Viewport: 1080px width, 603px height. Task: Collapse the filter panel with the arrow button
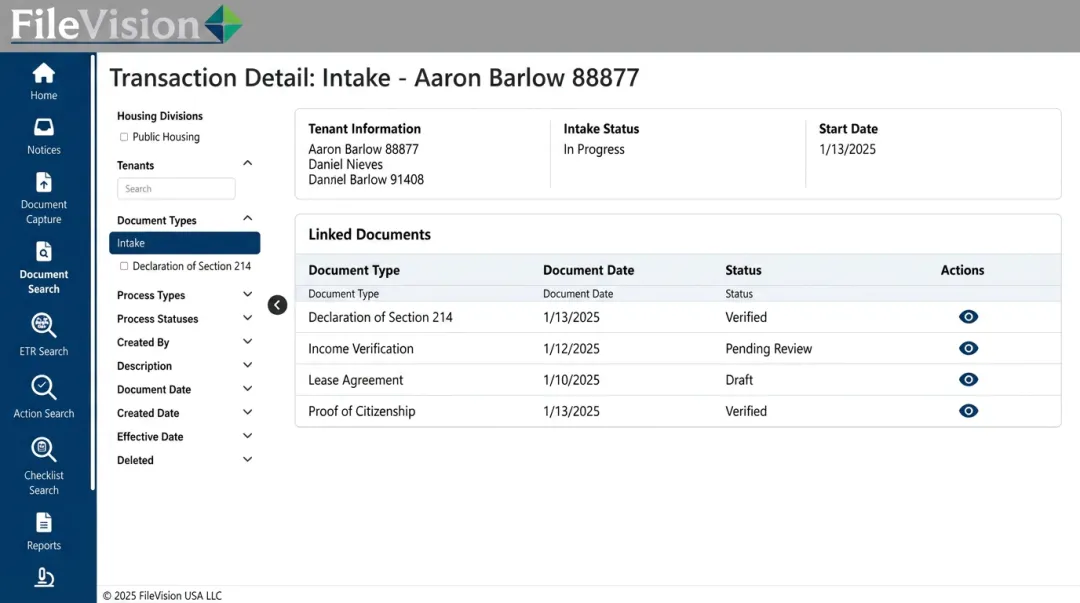[277, 305]
